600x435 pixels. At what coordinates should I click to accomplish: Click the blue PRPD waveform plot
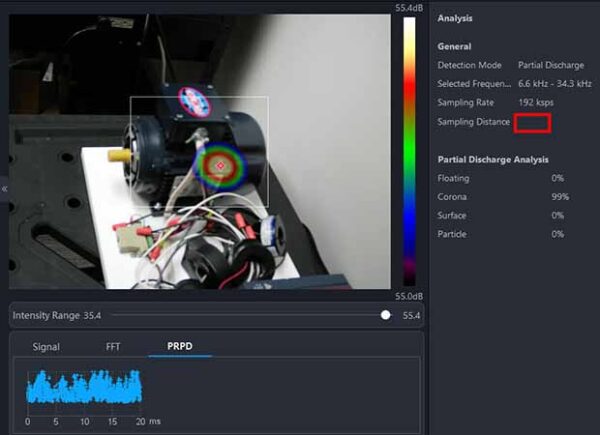(84, 386)
